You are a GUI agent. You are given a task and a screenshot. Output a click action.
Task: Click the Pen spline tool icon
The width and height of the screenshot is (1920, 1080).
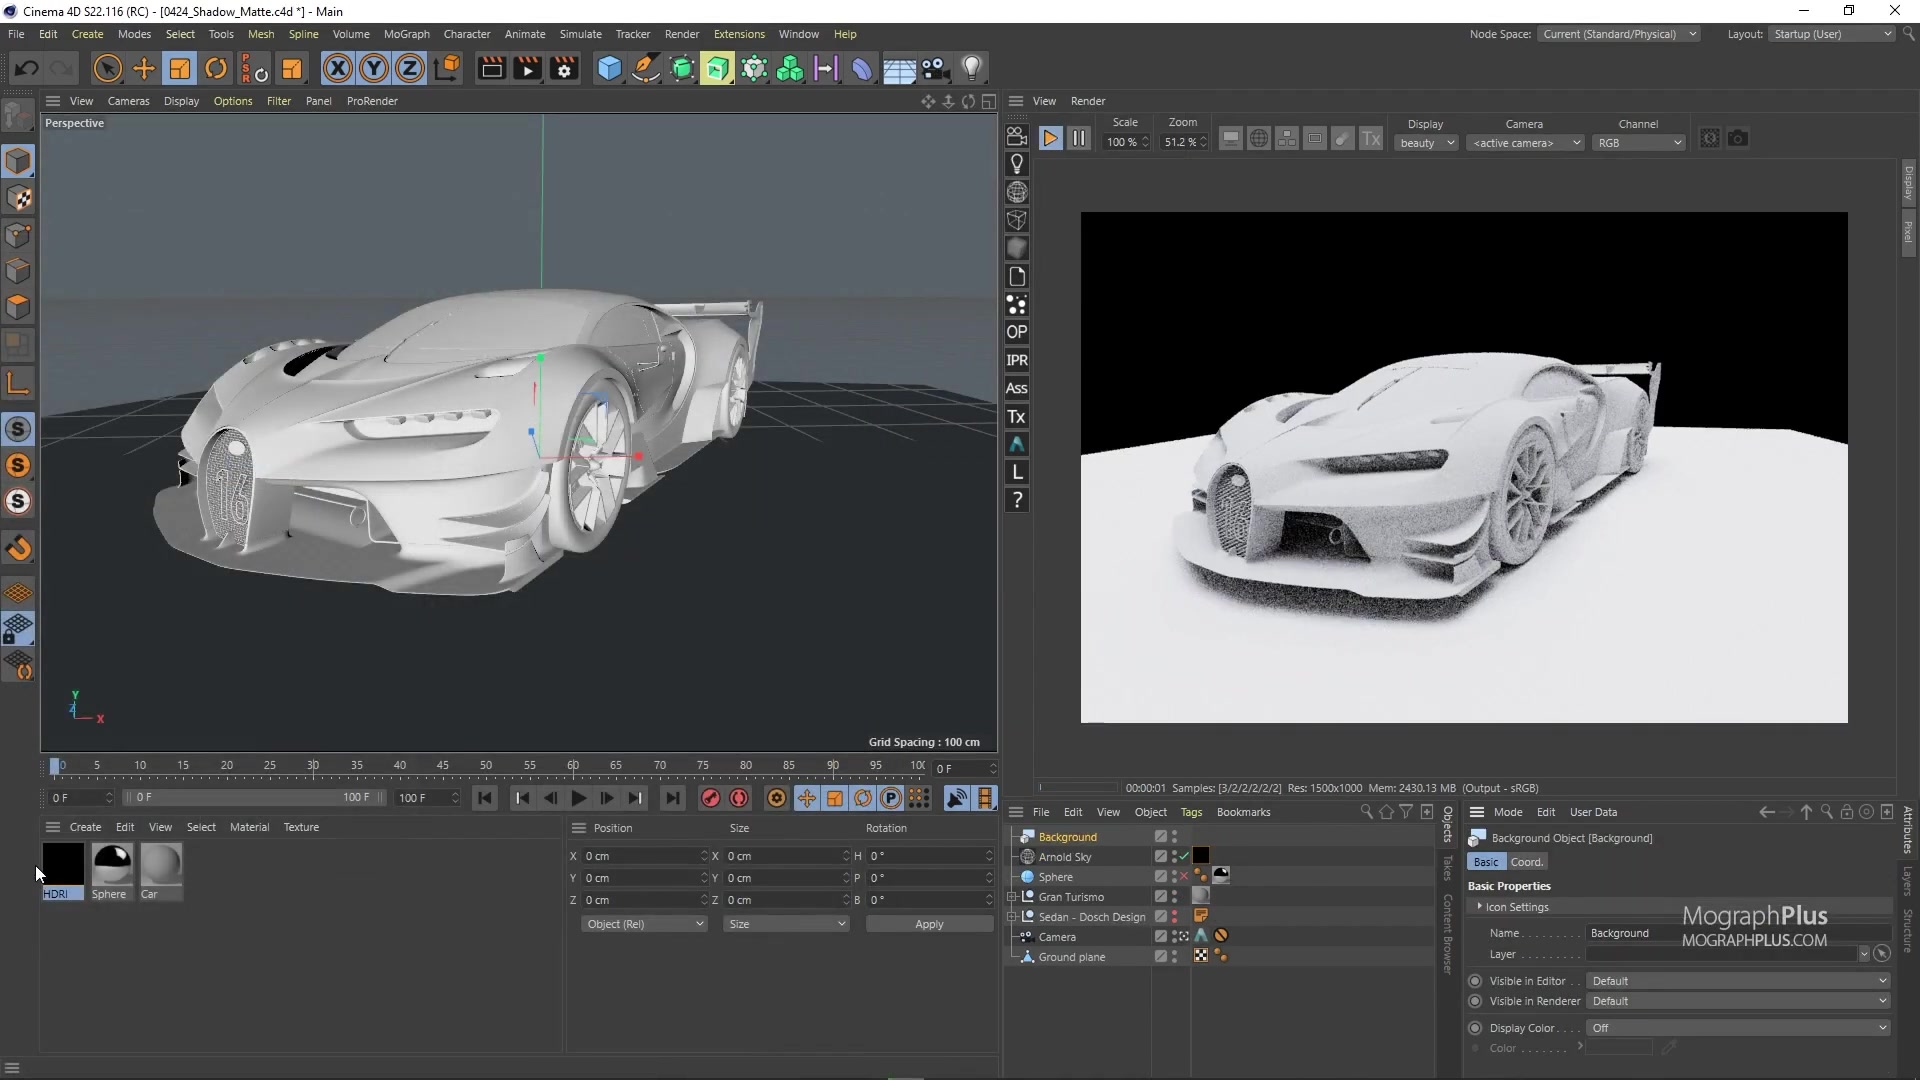[645, 68]
